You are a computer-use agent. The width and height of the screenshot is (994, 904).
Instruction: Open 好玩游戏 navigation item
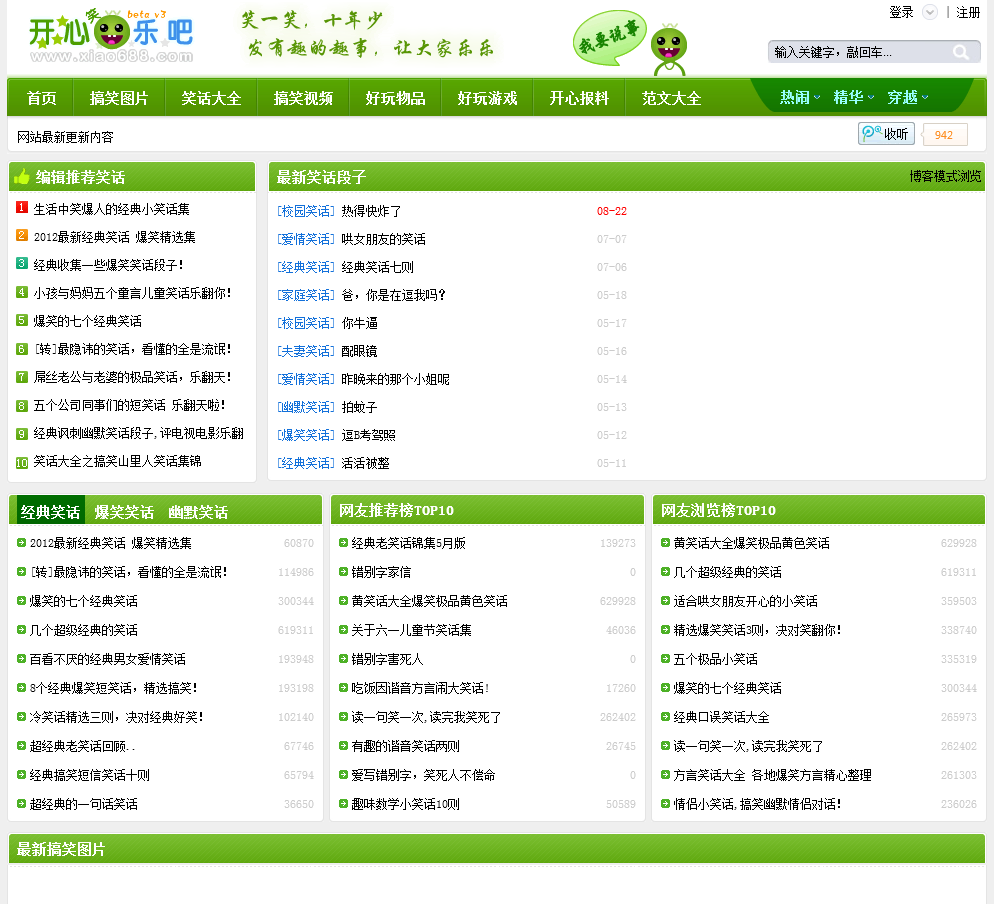[x=487, y=98]
